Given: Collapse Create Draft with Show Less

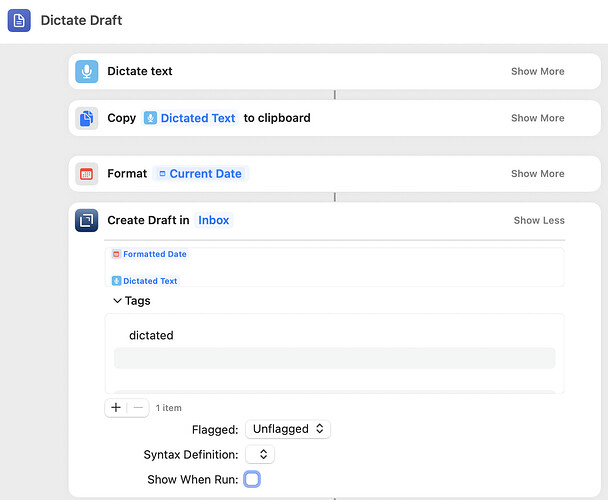Looking at the screenshot, I should coord(539,220).
